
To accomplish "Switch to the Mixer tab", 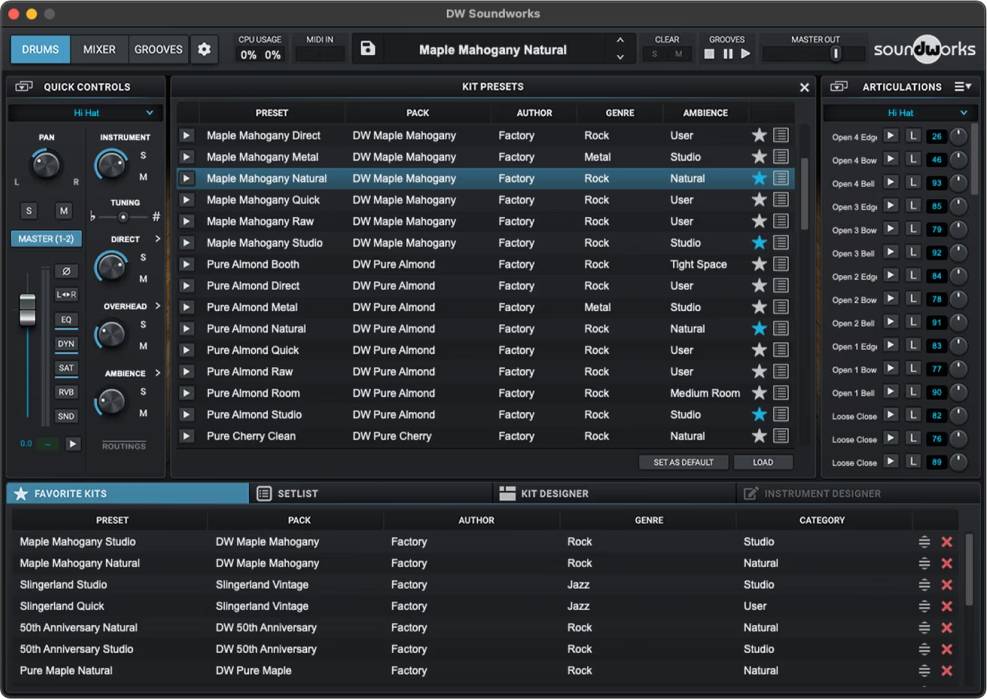I will (x=99, y=49).
